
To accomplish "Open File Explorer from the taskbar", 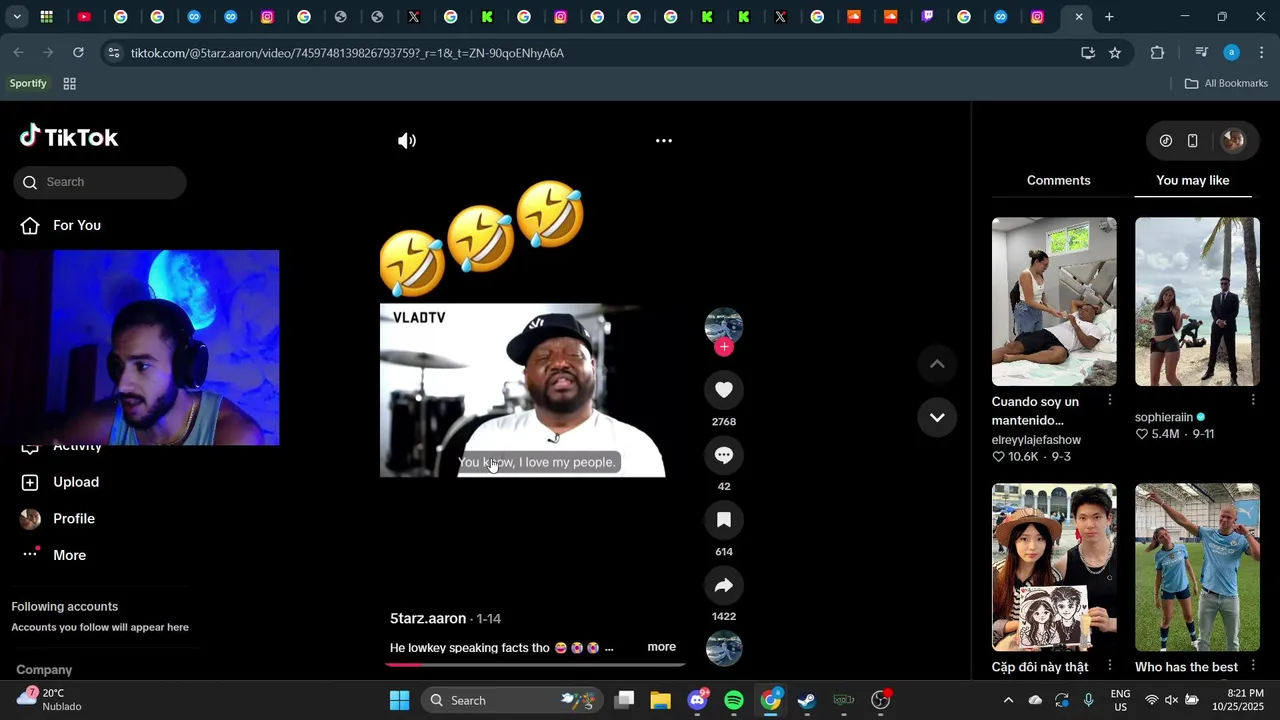I will pyautogui.click(x=661, y=700).
